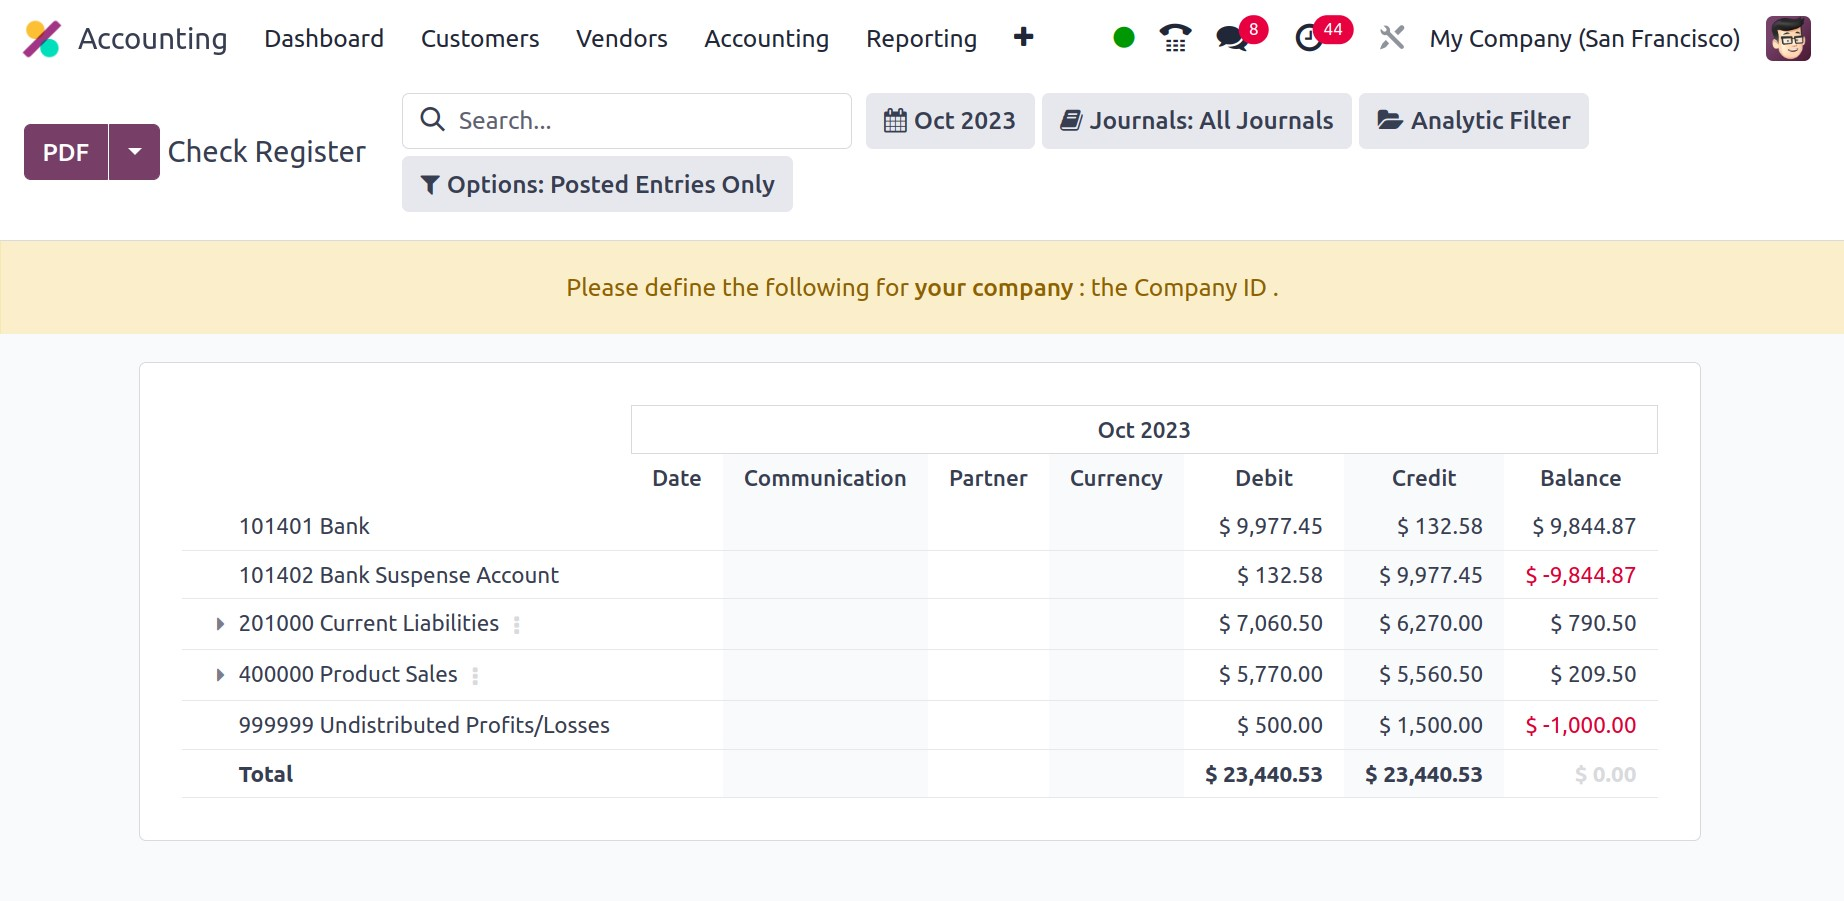Open the Vendors menu
Image resolution: width=1844 pixels, height=901 pixels.
coord(621,39)
